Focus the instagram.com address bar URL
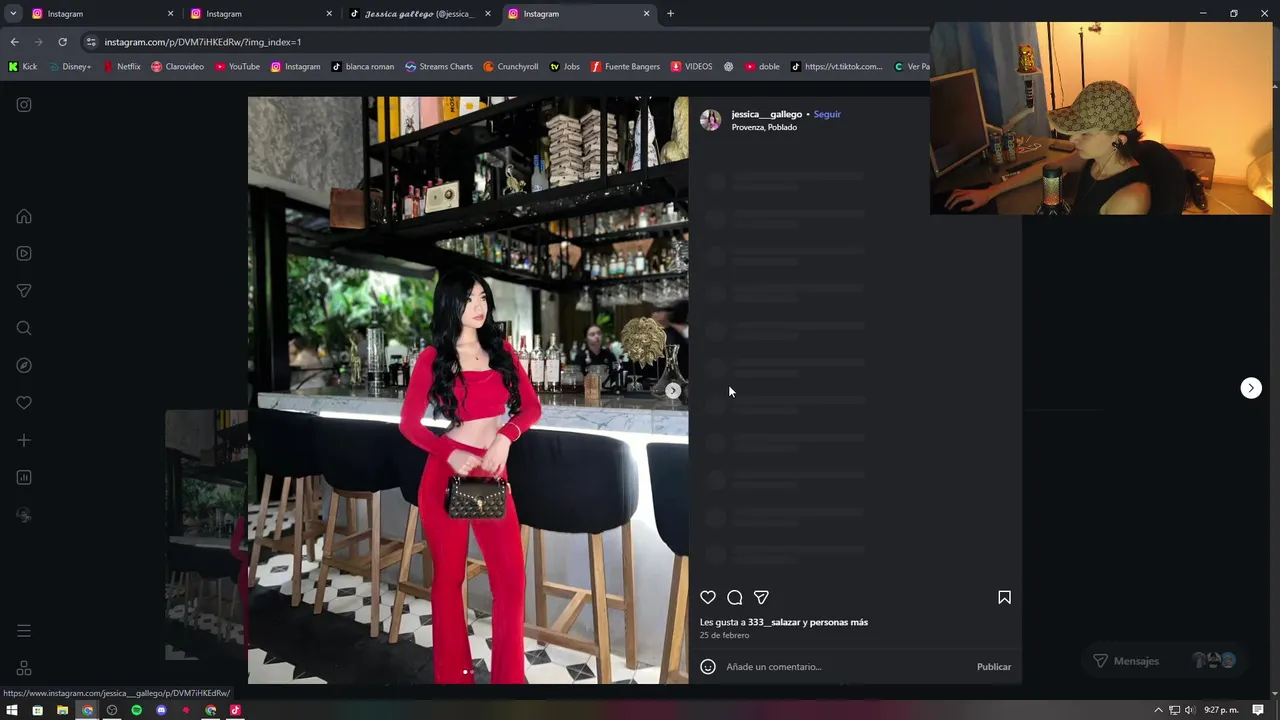 click(x=203, y=42)
